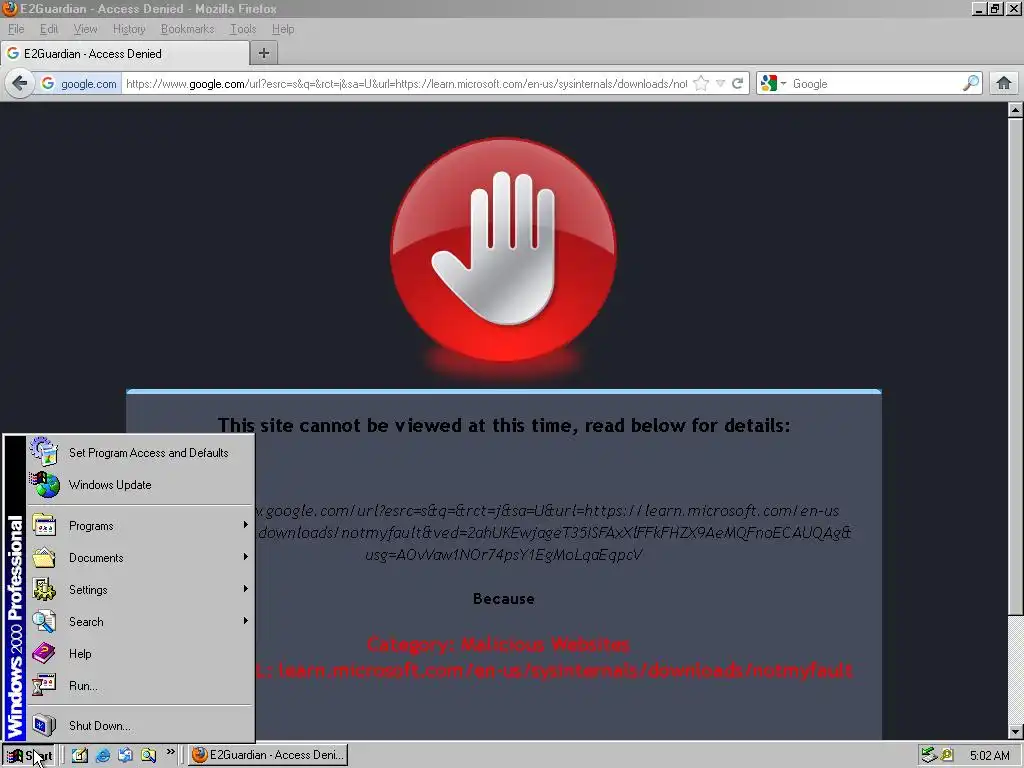Open the URL history dropdown arrow

[720, 84]
